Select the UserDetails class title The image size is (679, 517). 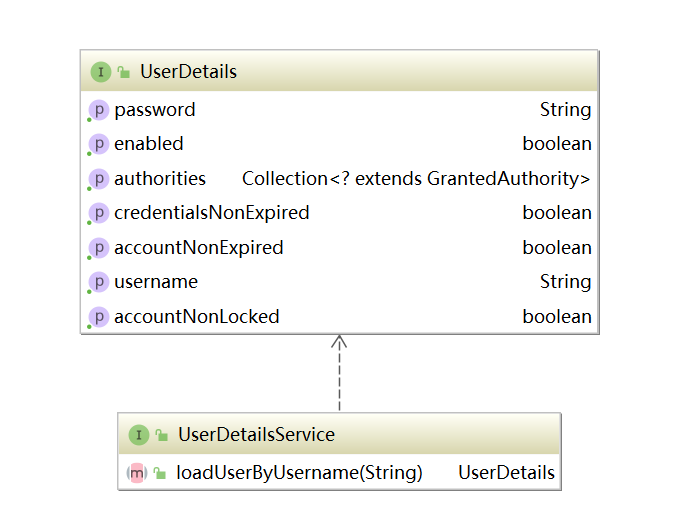point(188,71)
